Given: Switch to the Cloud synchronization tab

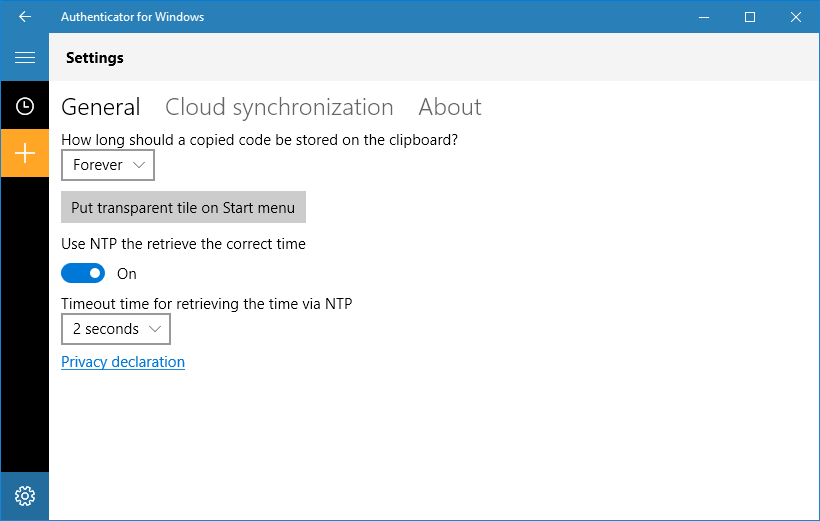Looking at the screenshot, I should 279,107.
